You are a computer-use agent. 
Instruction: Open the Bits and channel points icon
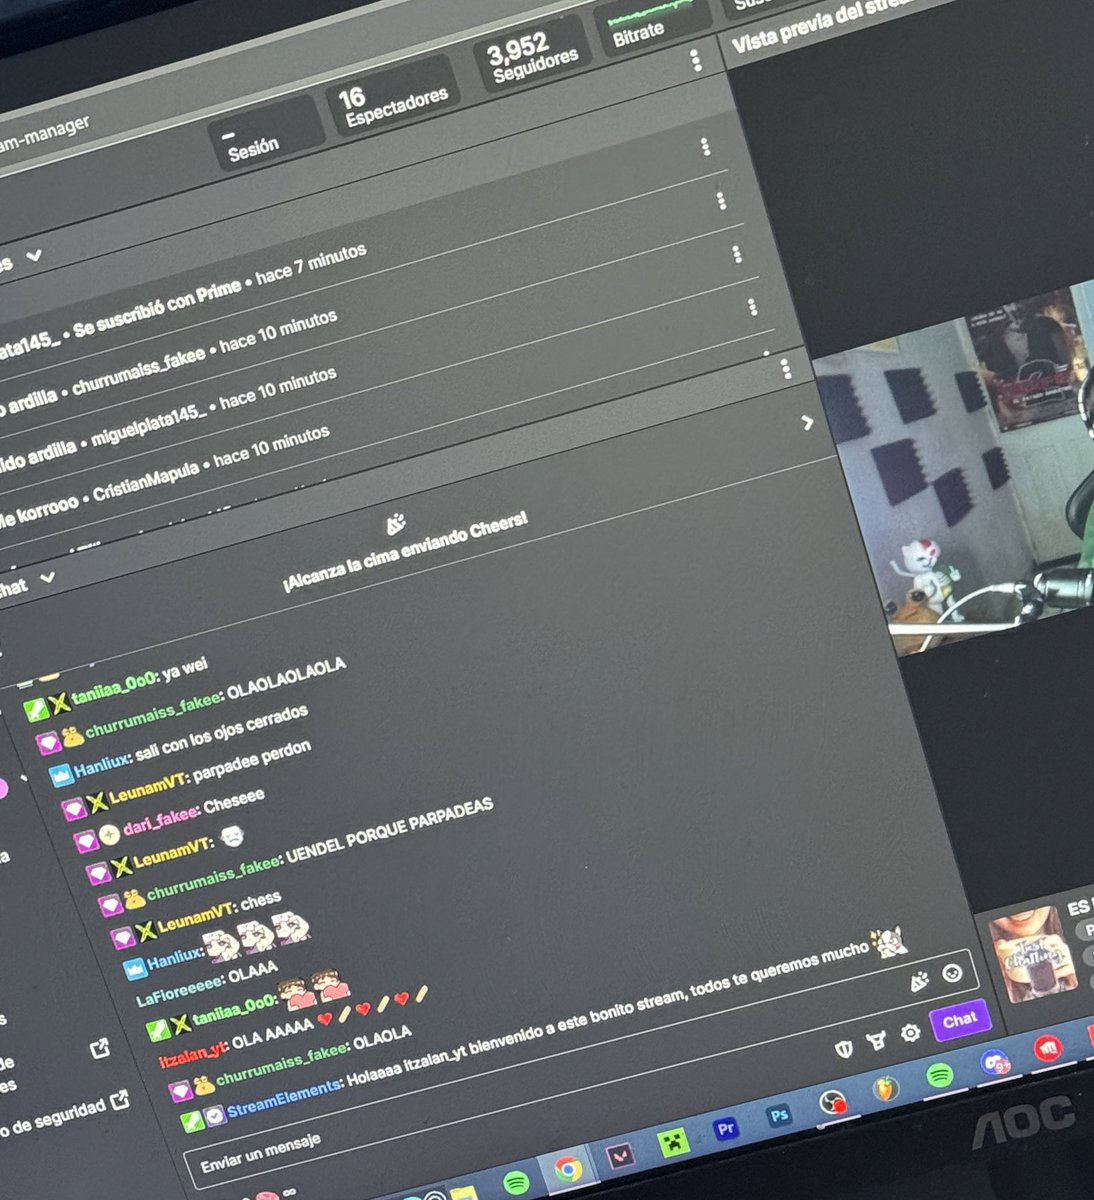click(877, 1041)
